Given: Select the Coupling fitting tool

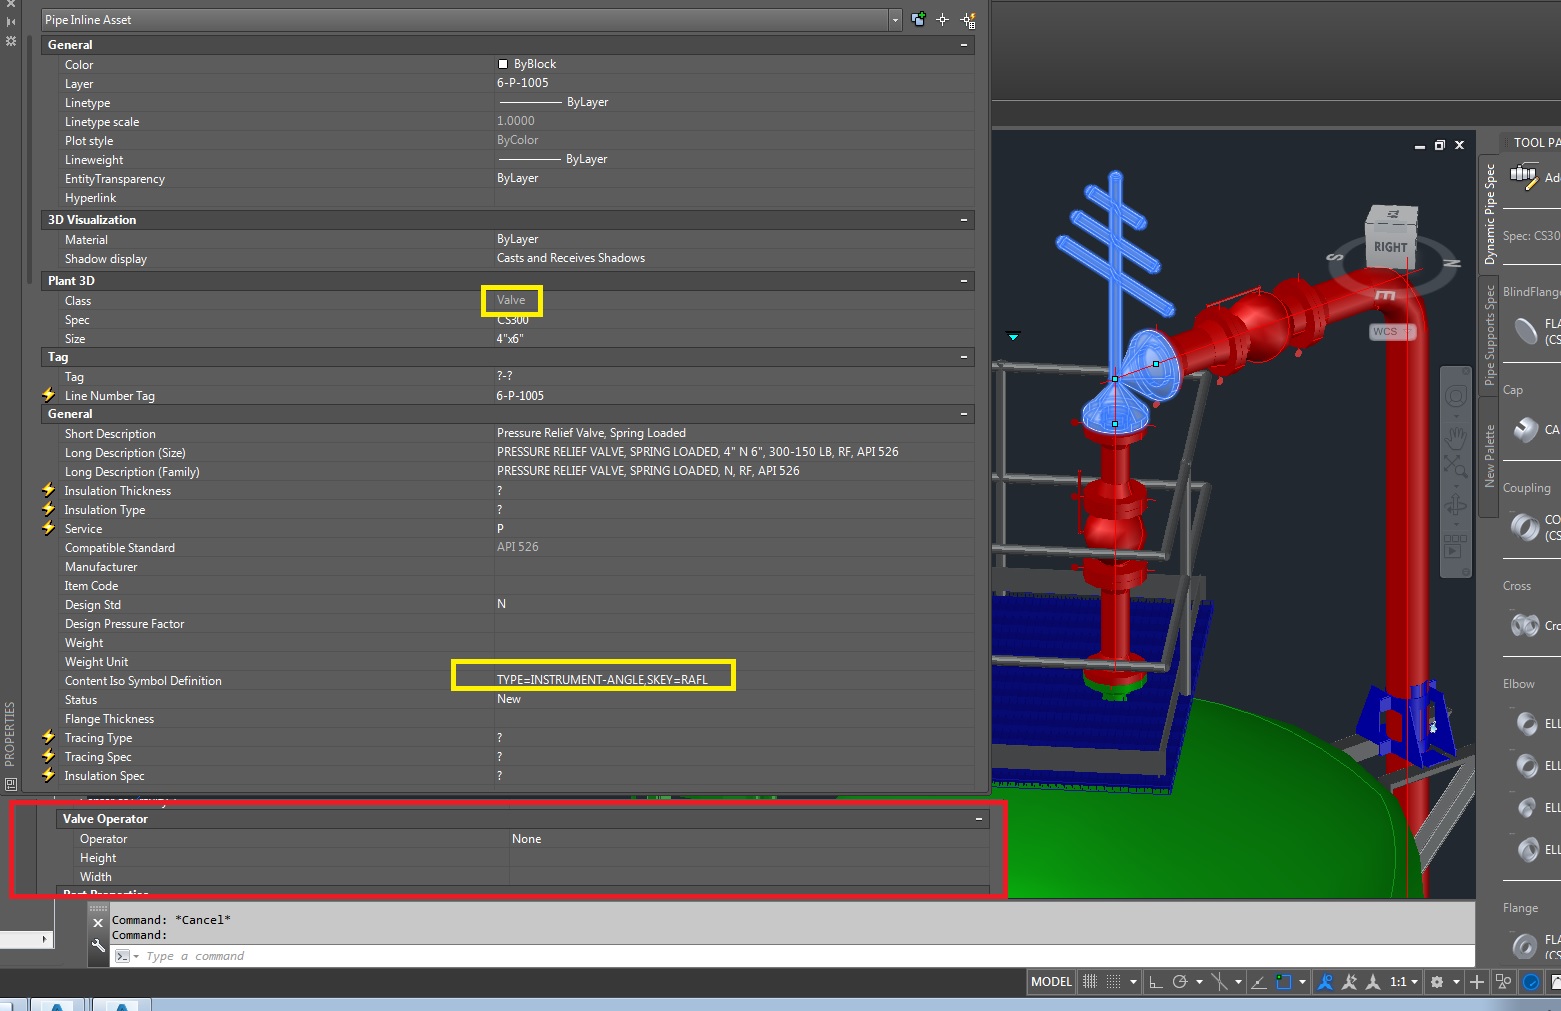Looking at the screenshot, I should pos(1525,526).
